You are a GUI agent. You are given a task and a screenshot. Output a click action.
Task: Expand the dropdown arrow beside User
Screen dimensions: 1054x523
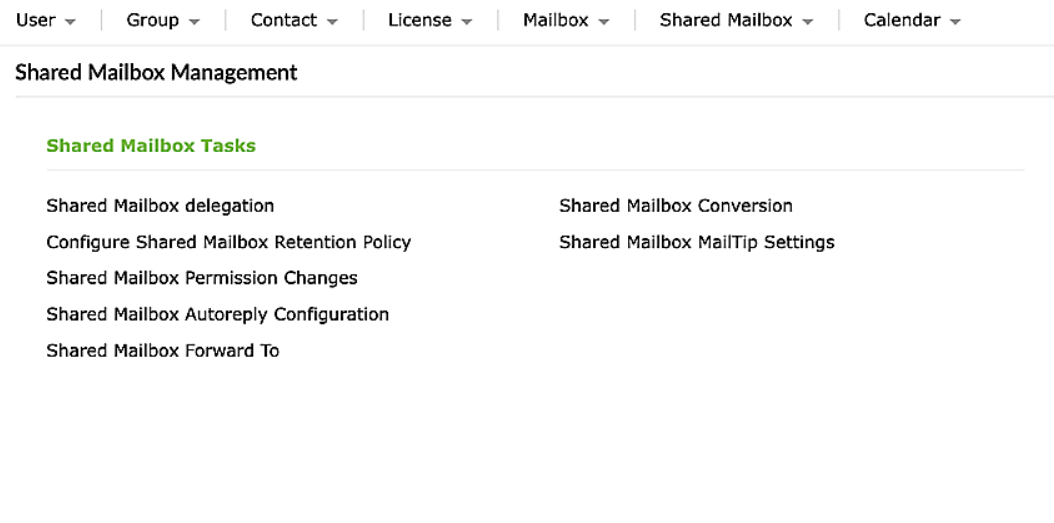click(69, 22)
